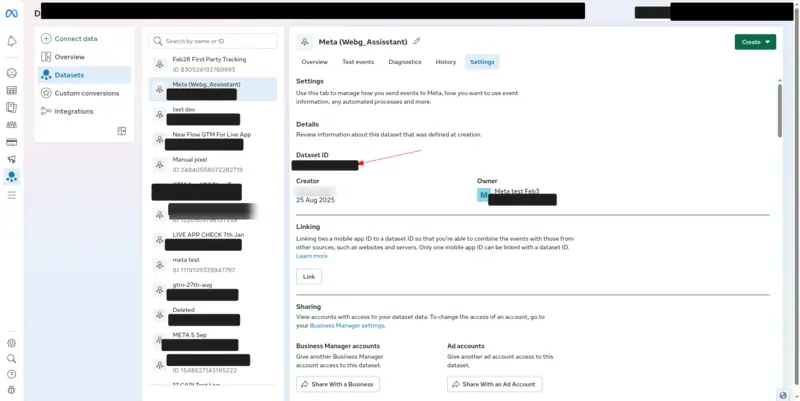Click the icon beside Feb28 First Party Tracking
The image size is (800, 401).
coord(160,64)
